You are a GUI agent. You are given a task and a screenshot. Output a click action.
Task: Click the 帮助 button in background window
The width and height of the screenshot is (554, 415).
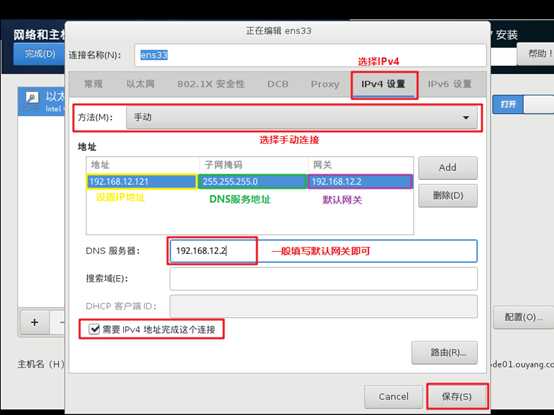pos(536,54)
